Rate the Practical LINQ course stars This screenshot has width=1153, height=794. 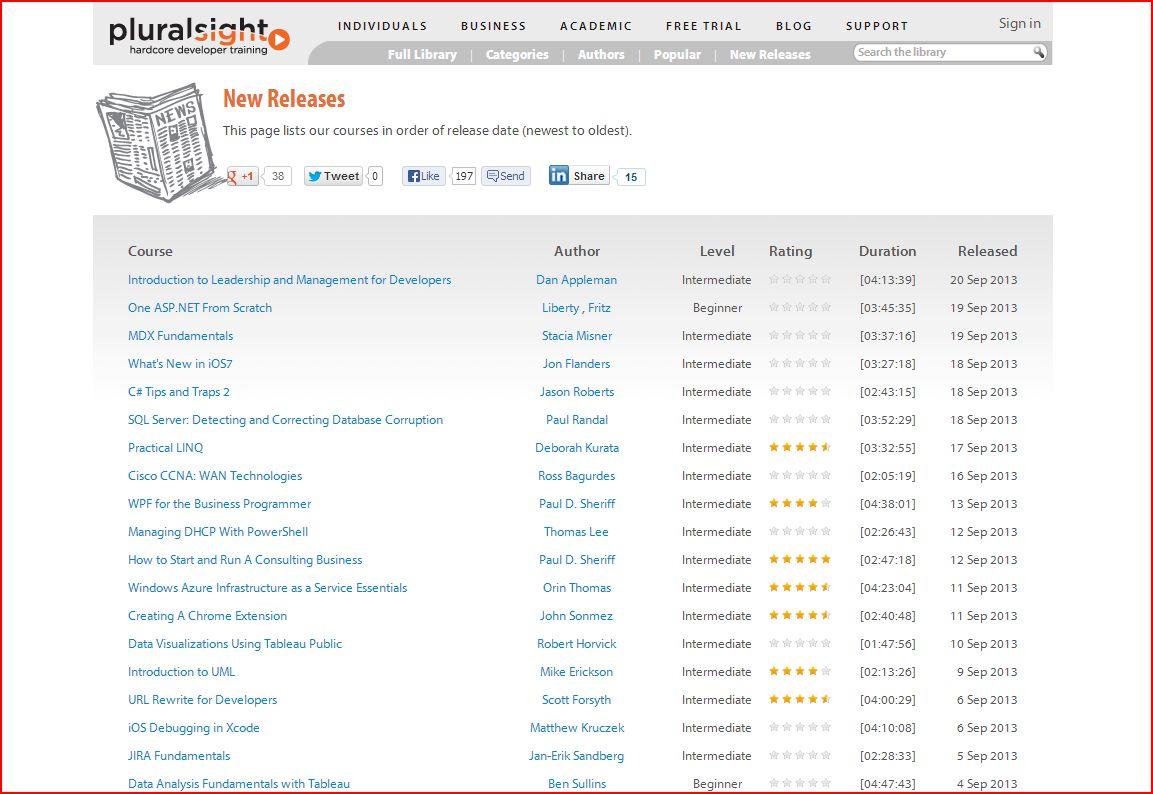[x=800, y=447]
